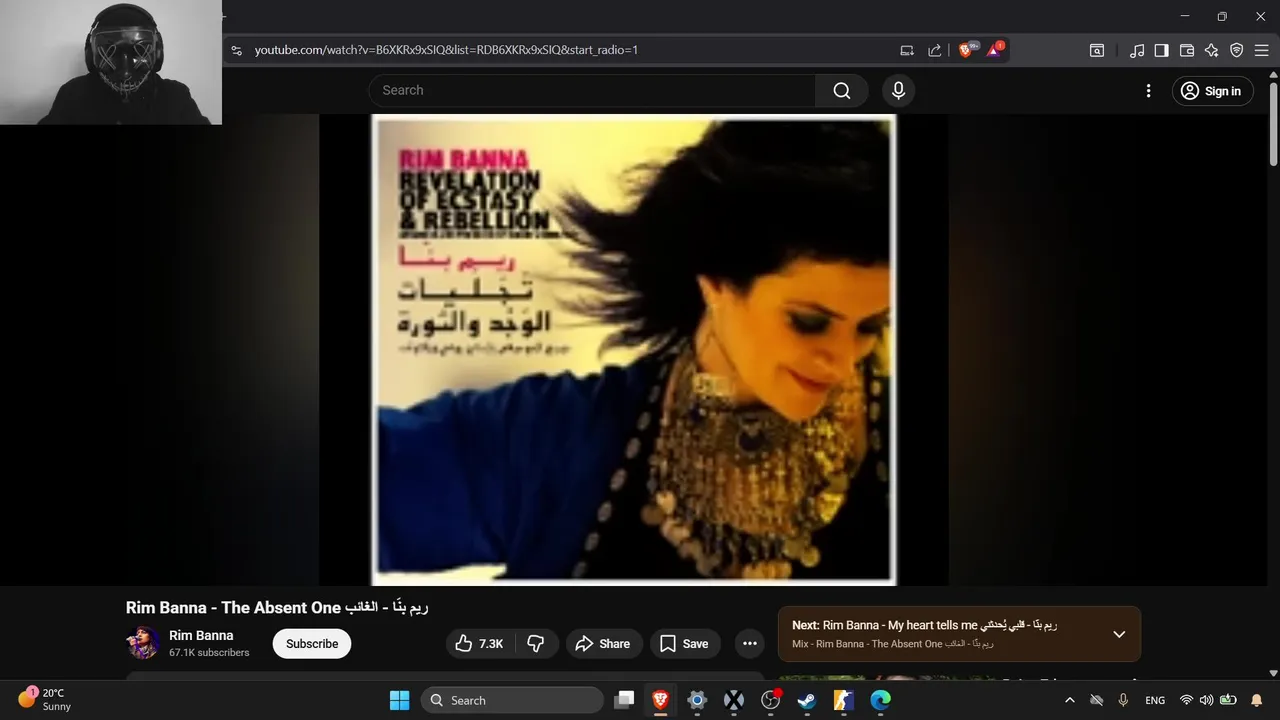Image resolution: width=1280 pixels, height=720 pixels.
Task: Click the Sign in button
Action: [1212, 91]
